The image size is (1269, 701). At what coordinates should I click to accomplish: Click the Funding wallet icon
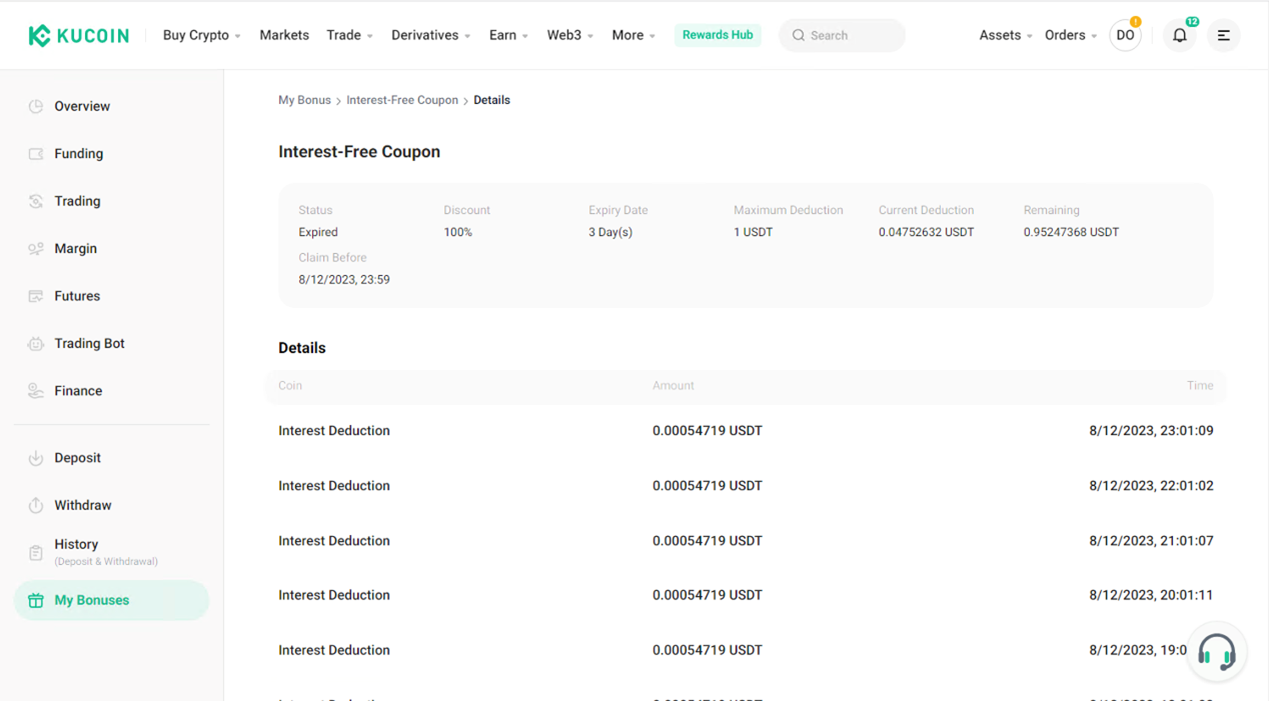[x=36, y=154]
